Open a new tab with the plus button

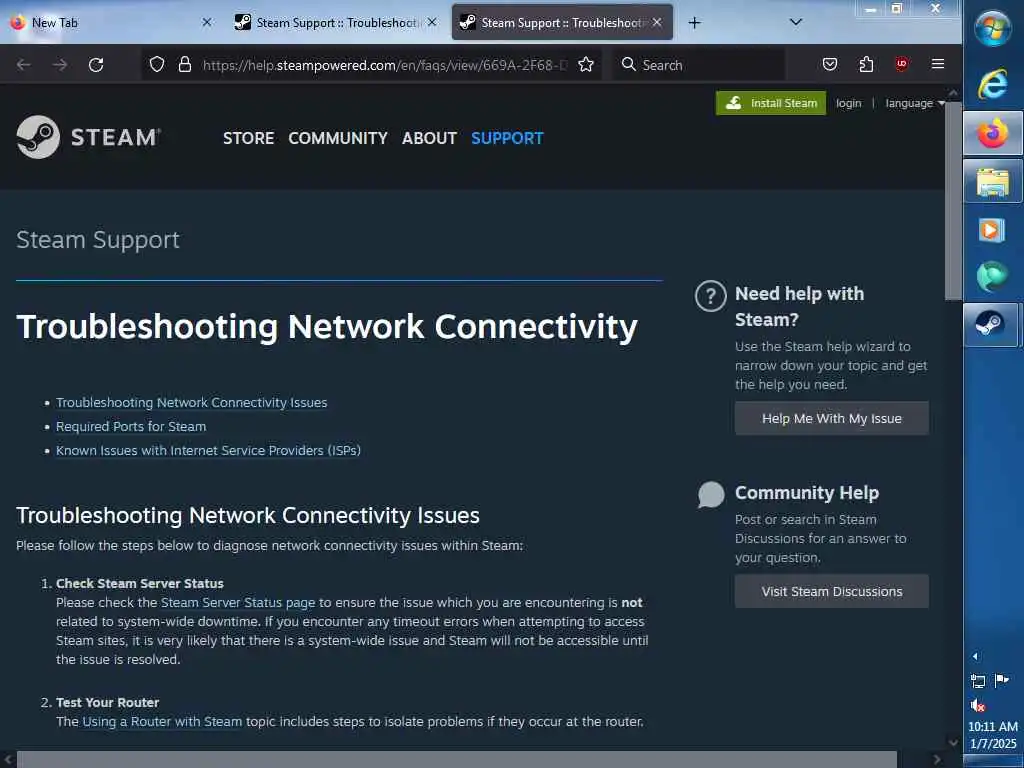click(694, 23)
